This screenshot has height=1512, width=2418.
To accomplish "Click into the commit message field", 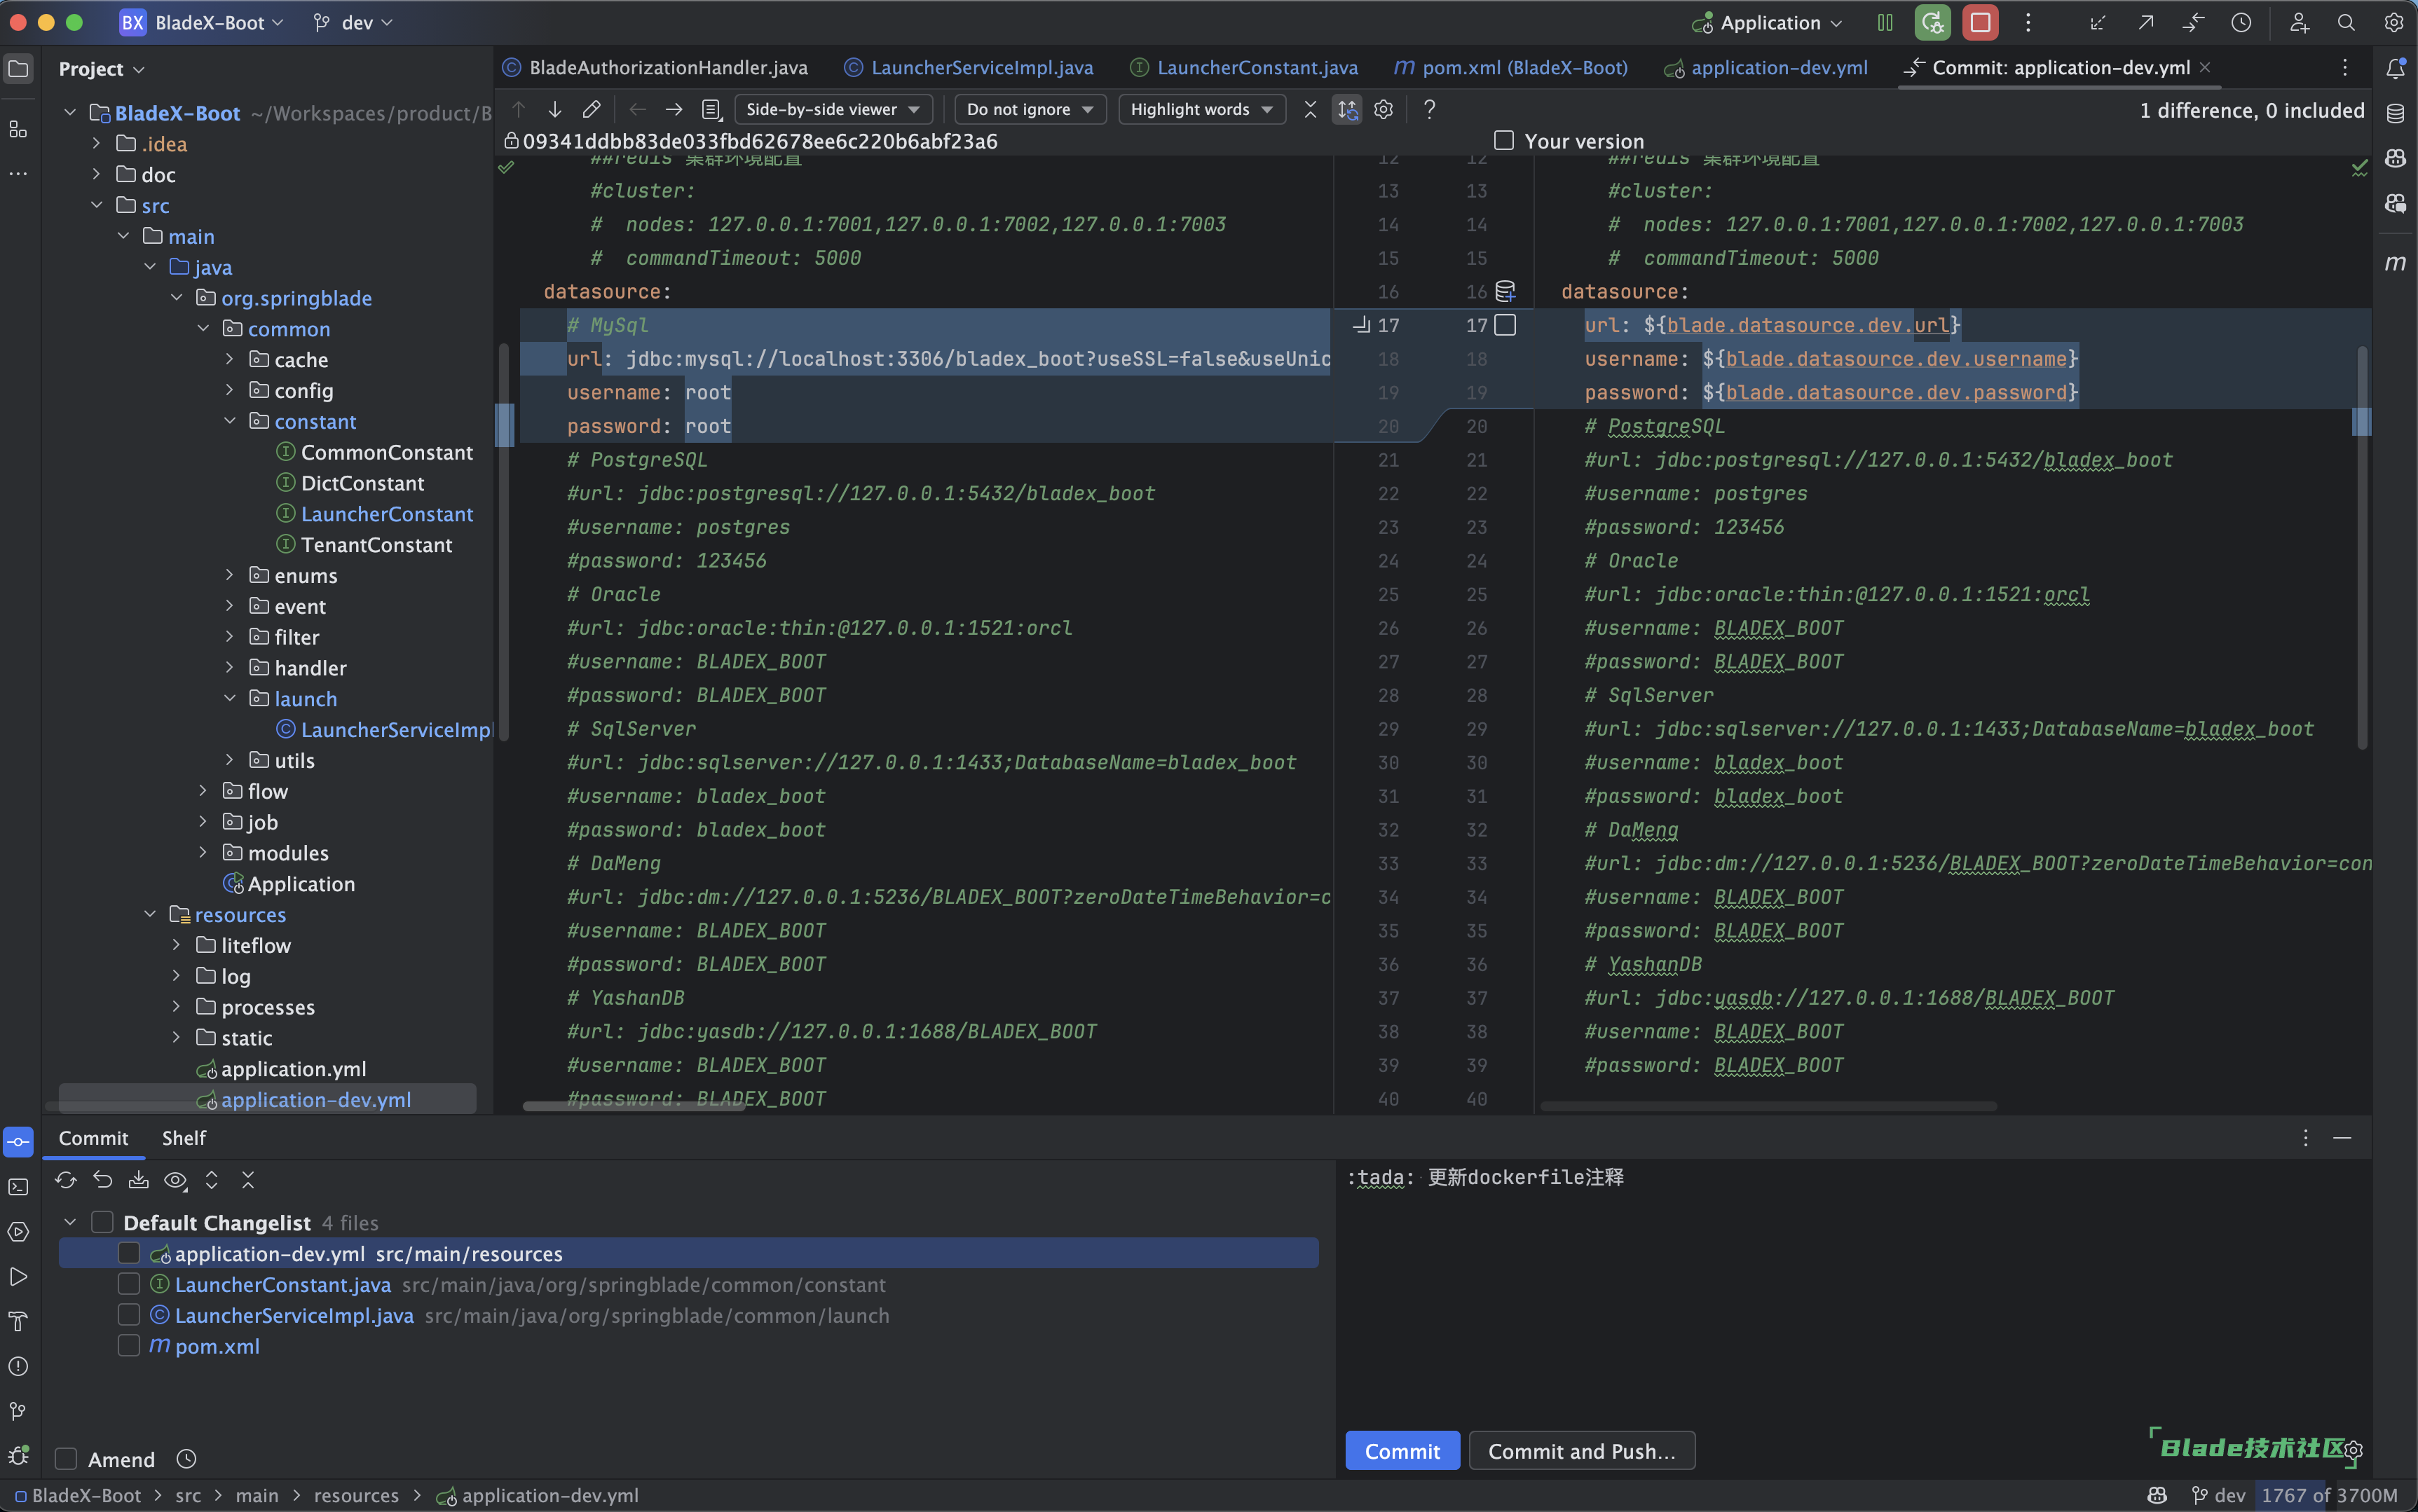I will [x=1853, y=1290].
